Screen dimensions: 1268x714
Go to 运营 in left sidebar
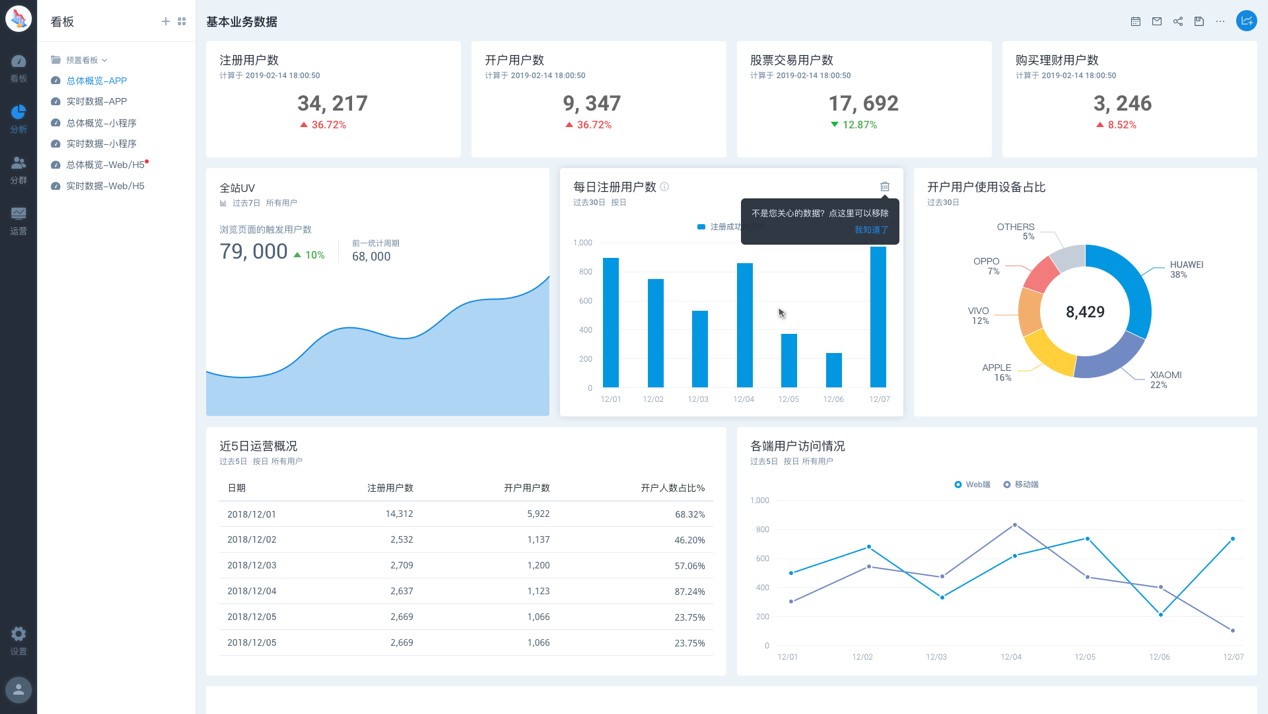pos(18,220)
